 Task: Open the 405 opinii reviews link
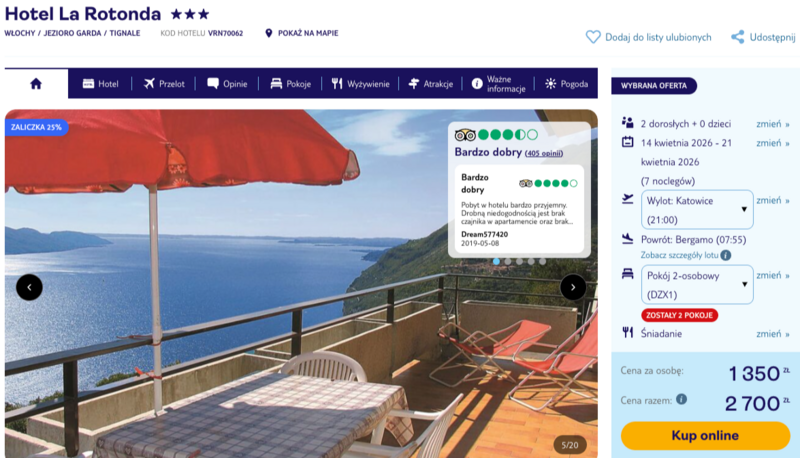[x=544, y=153]
